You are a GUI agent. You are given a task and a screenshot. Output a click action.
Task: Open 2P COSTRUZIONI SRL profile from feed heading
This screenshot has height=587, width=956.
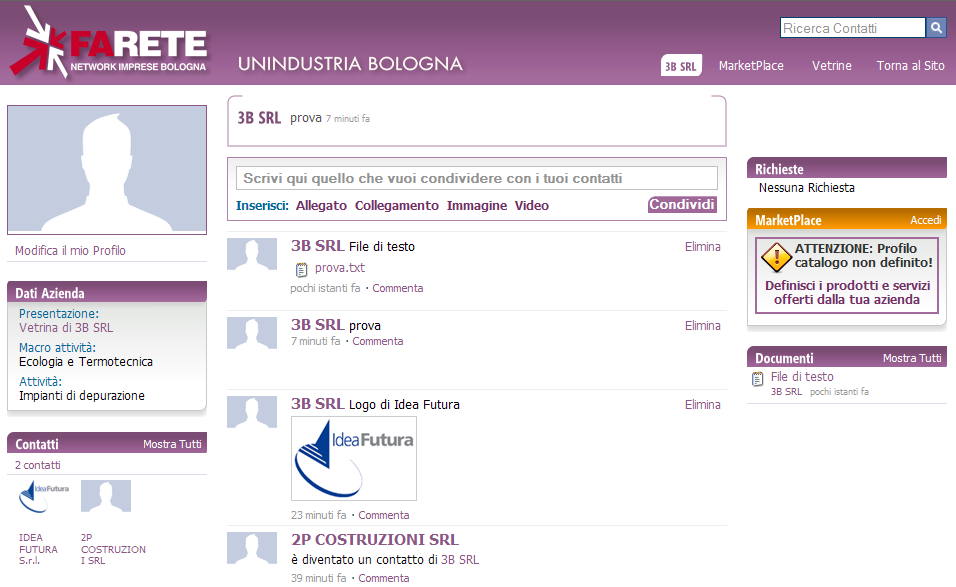(375, 540)
